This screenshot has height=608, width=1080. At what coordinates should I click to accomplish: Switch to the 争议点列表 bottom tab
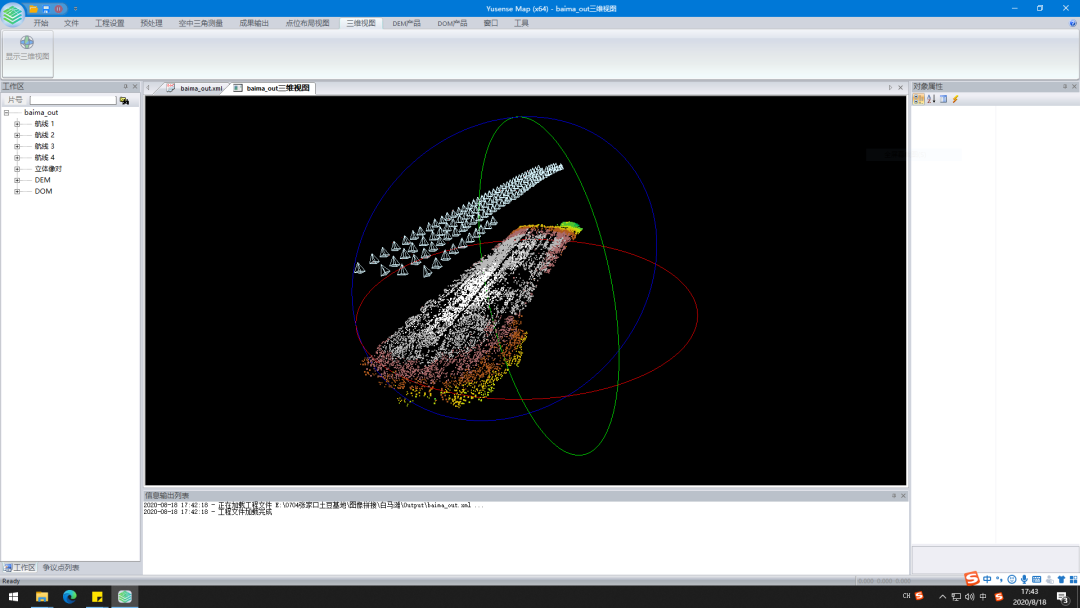point(61,567)
